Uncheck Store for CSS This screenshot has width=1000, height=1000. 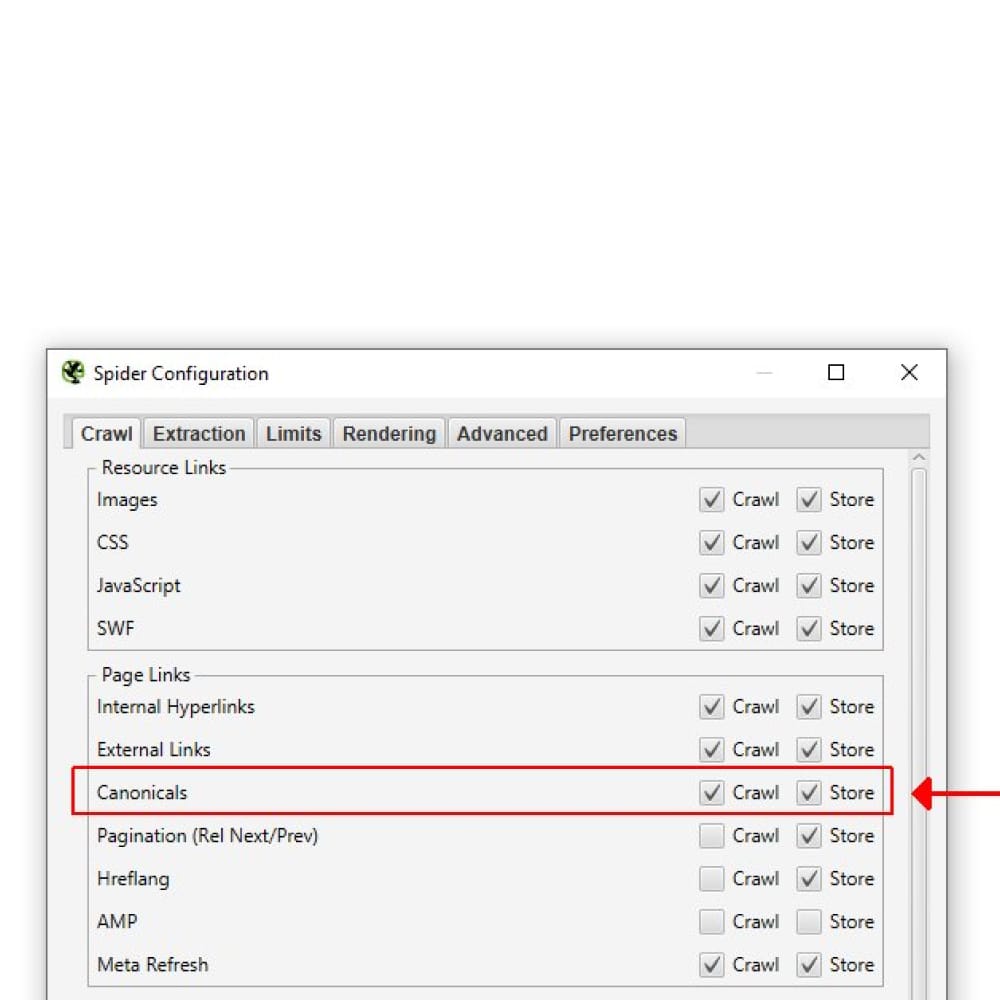coord(808,542)
